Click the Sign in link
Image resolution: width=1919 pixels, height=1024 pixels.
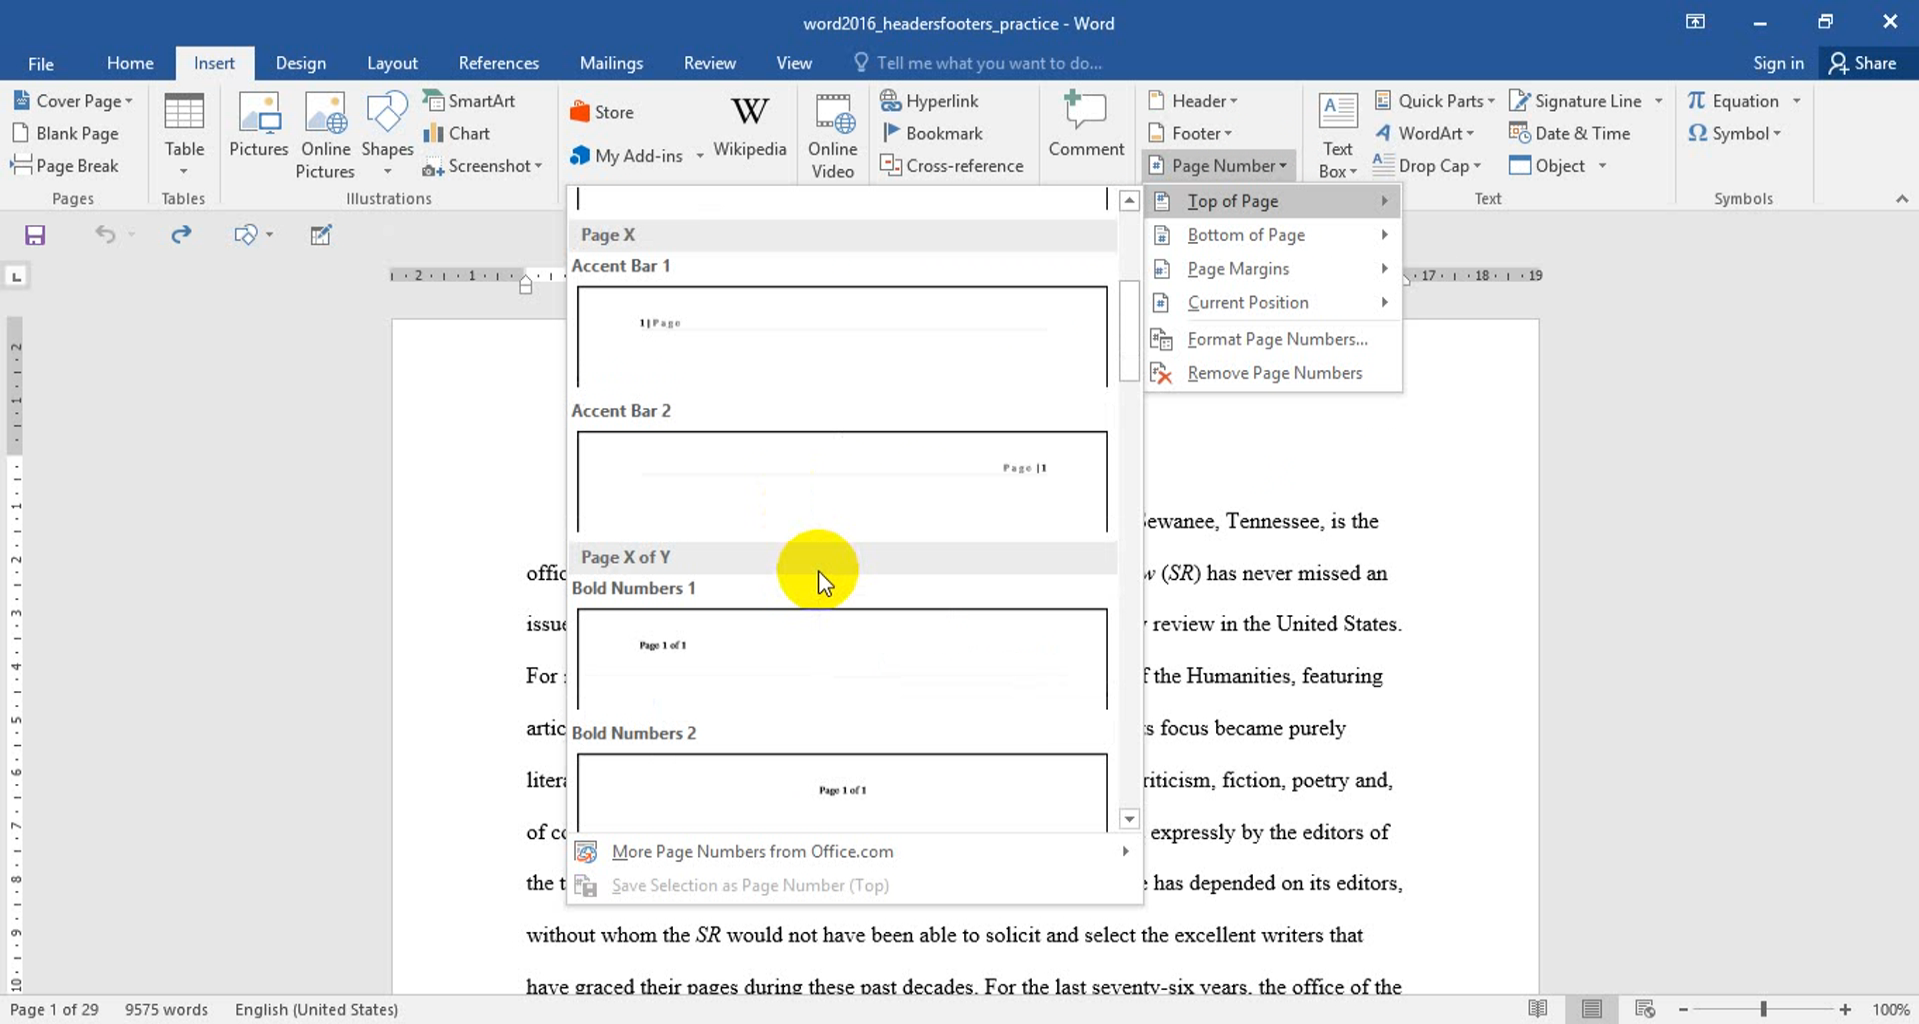[x=1778, y=63]
